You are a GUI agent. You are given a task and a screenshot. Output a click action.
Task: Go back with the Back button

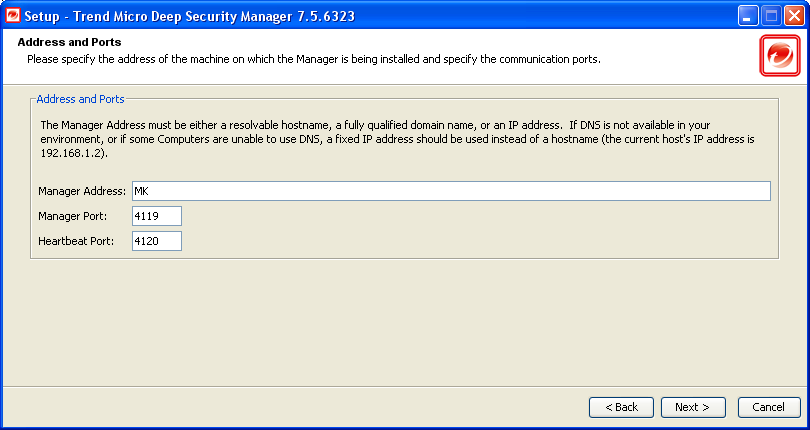(621, 407)
